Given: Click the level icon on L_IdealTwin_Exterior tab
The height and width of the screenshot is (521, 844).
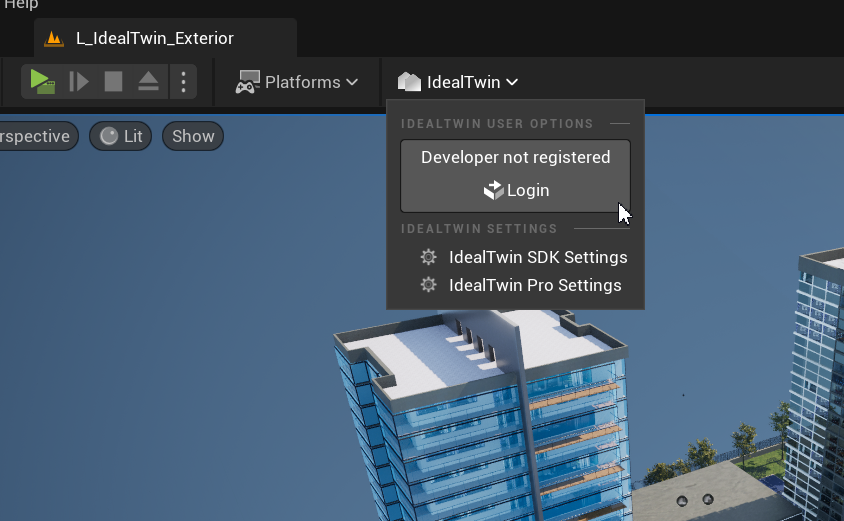Looking at the screenshot, I should 54,39.
